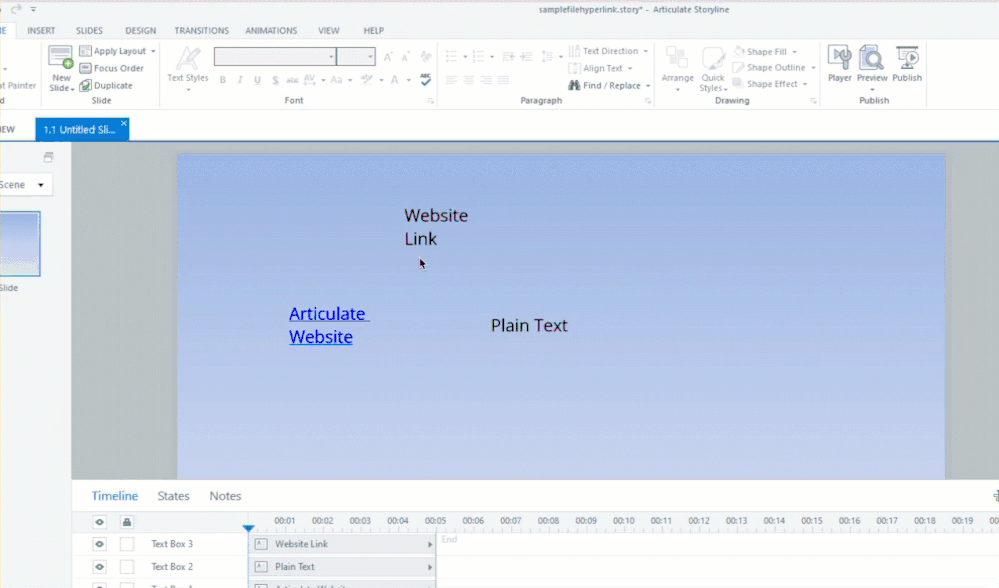Screen dimensions: 999x588
Task: Select the Plain Text timeline bar
Action: coord(342,566)
